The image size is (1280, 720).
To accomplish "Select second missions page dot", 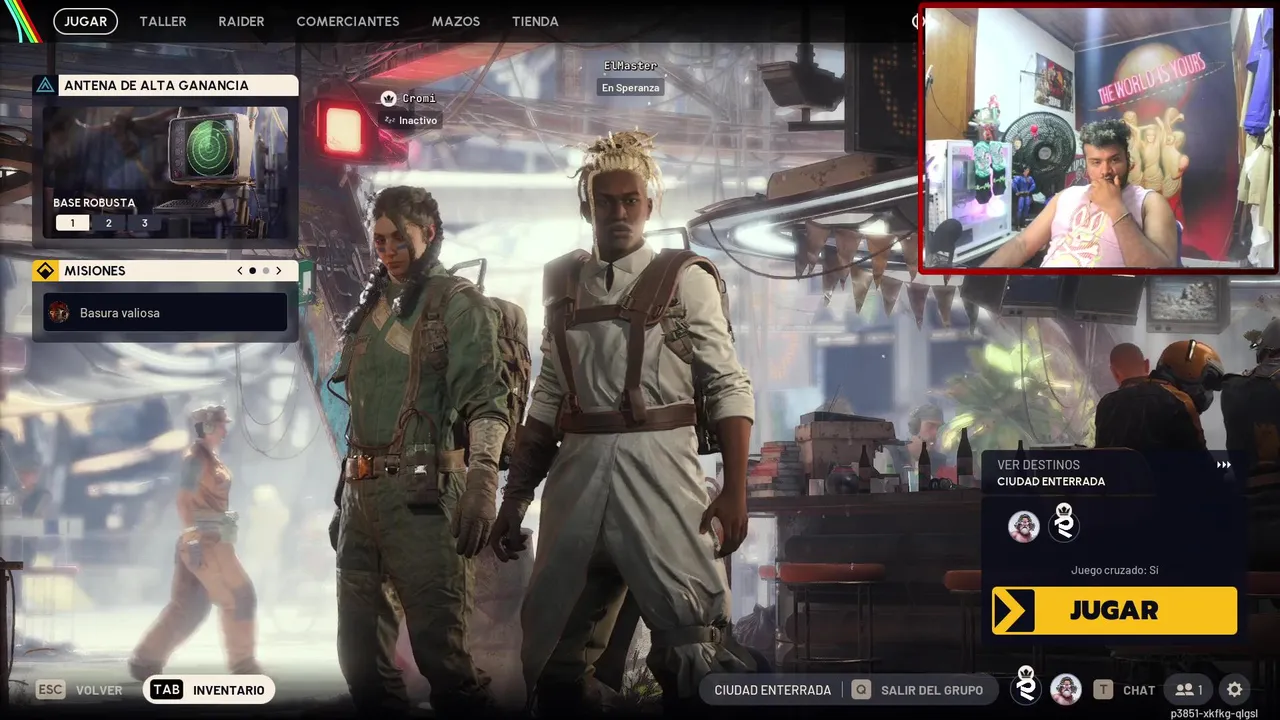I will pos(266,271).
